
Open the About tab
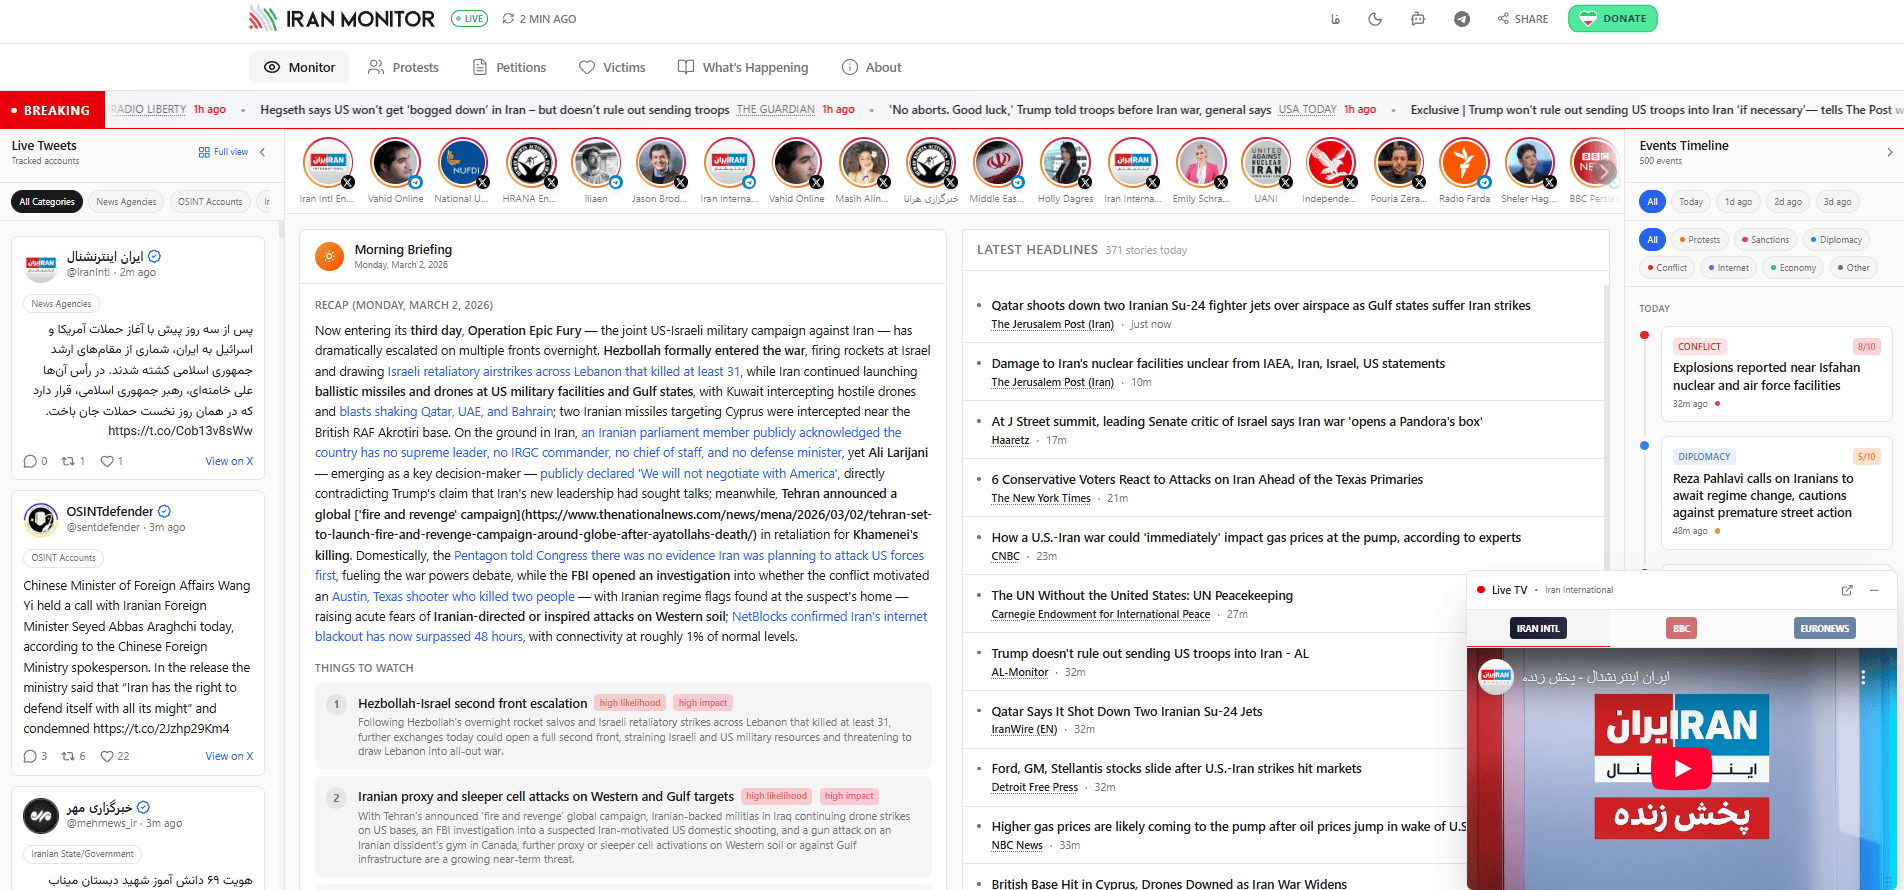872,67
